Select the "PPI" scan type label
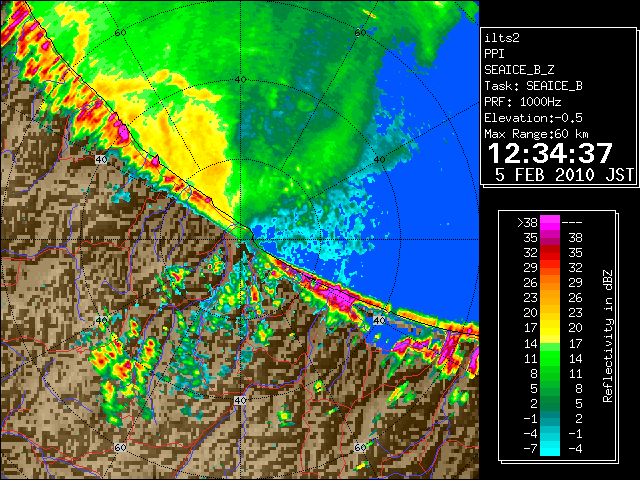 tap(494, 54)
